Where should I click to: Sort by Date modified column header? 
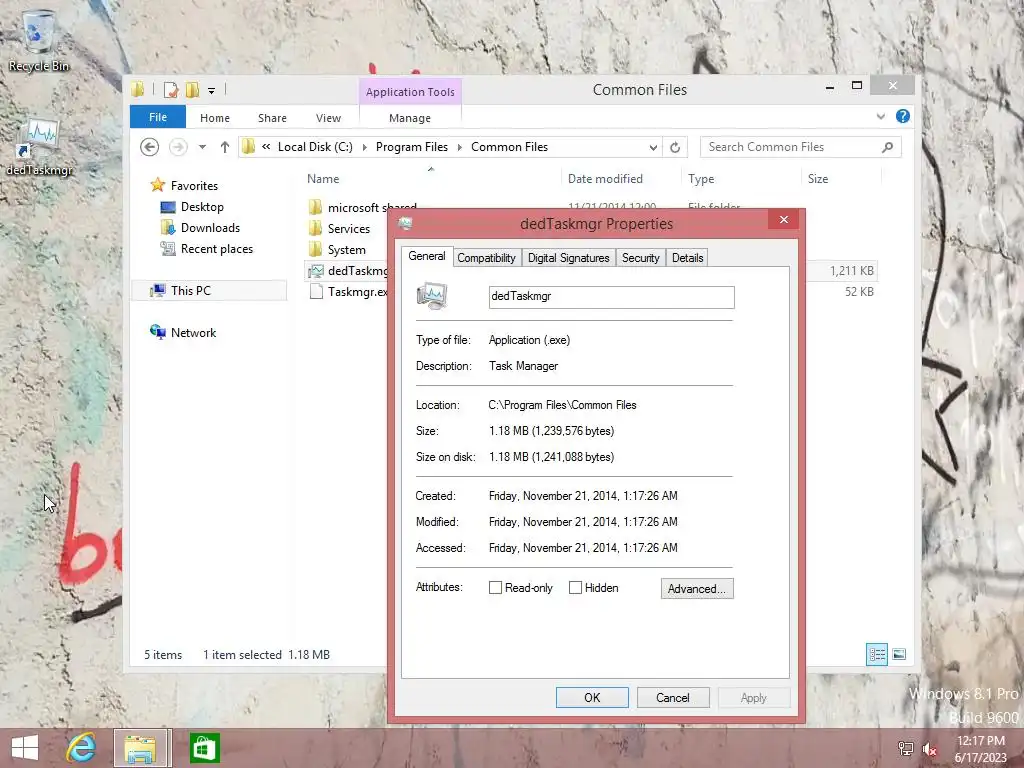pos(605,179)
